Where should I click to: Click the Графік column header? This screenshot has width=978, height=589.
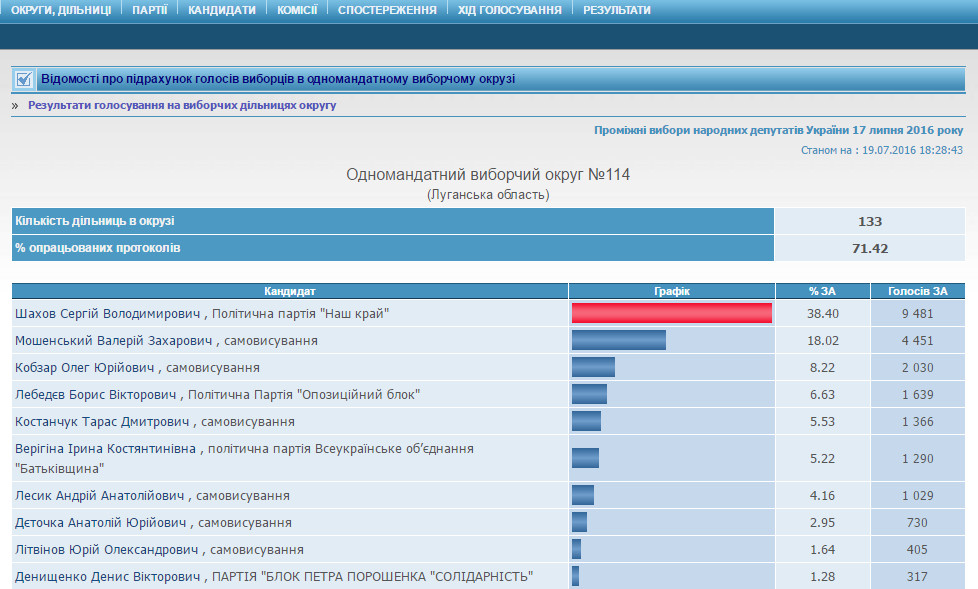(x=672, y=291)
